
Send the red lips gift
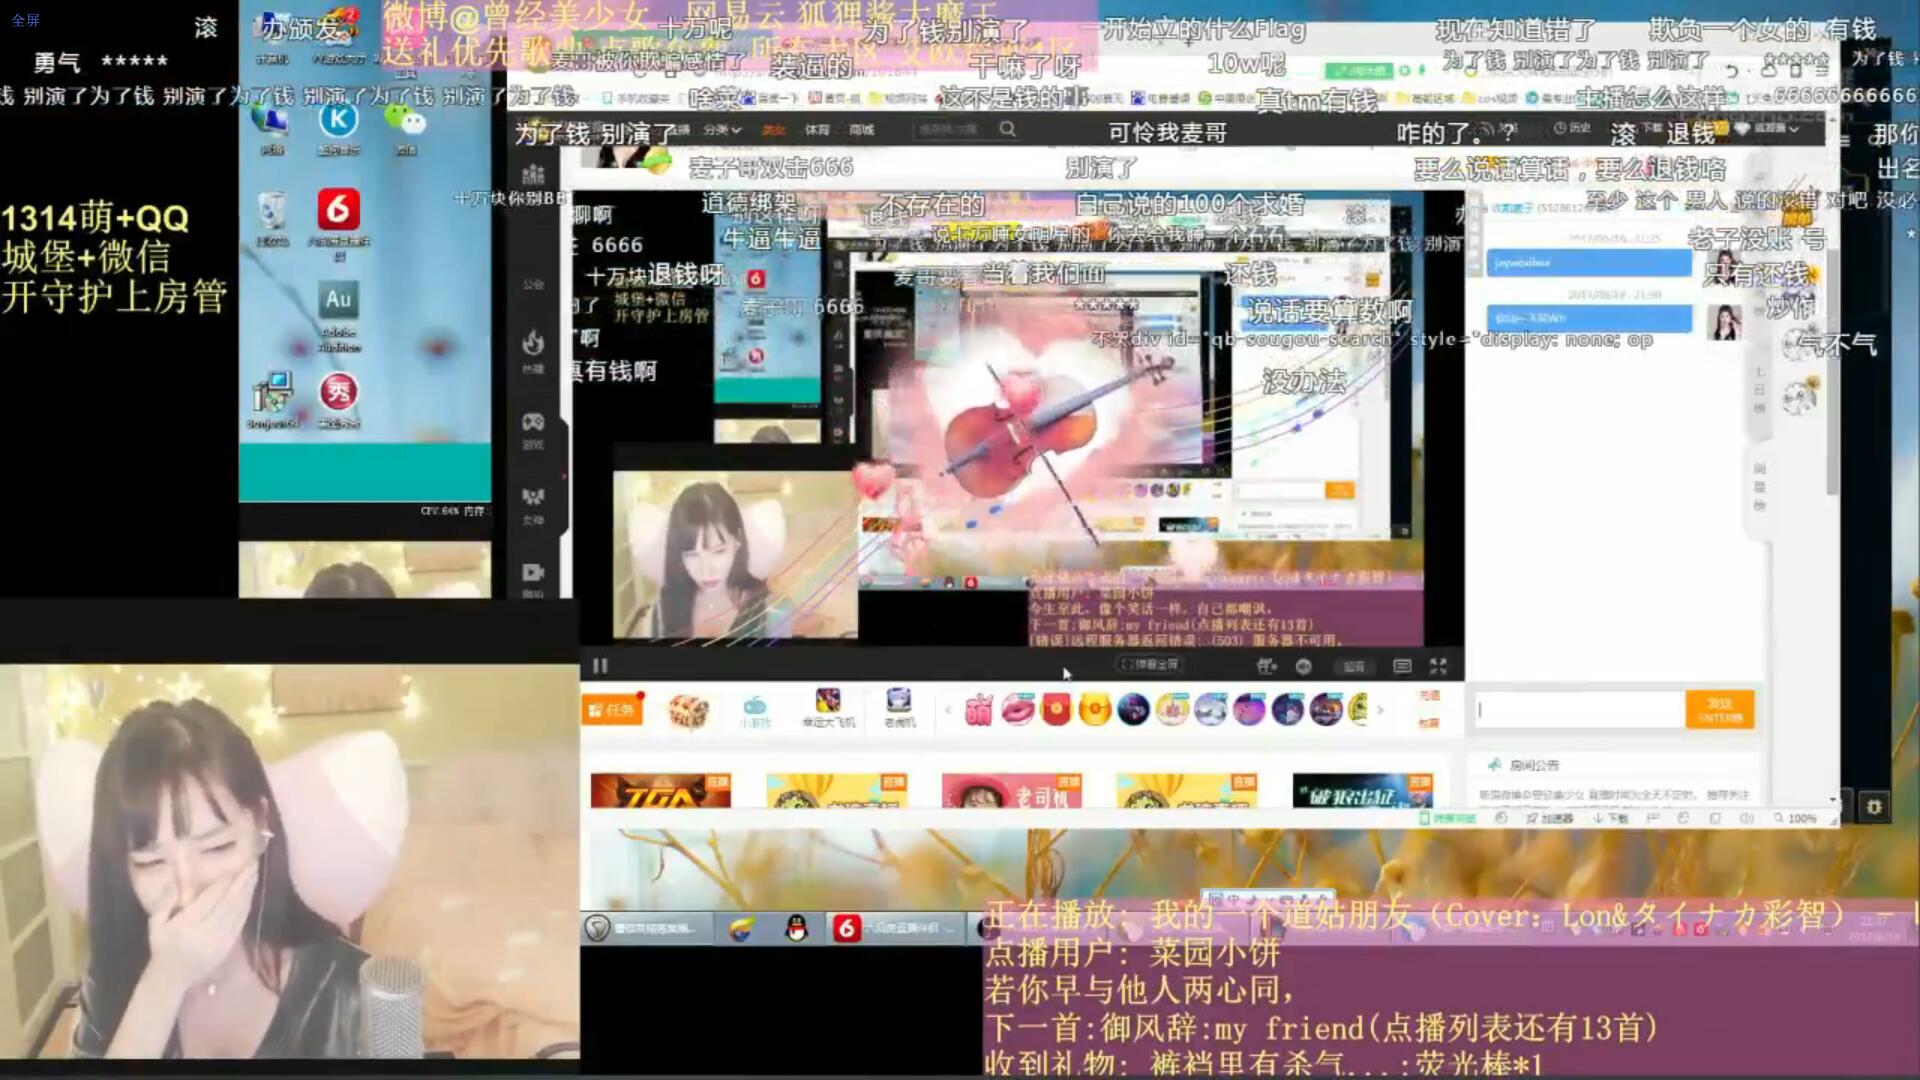(x=1017, y=710)
